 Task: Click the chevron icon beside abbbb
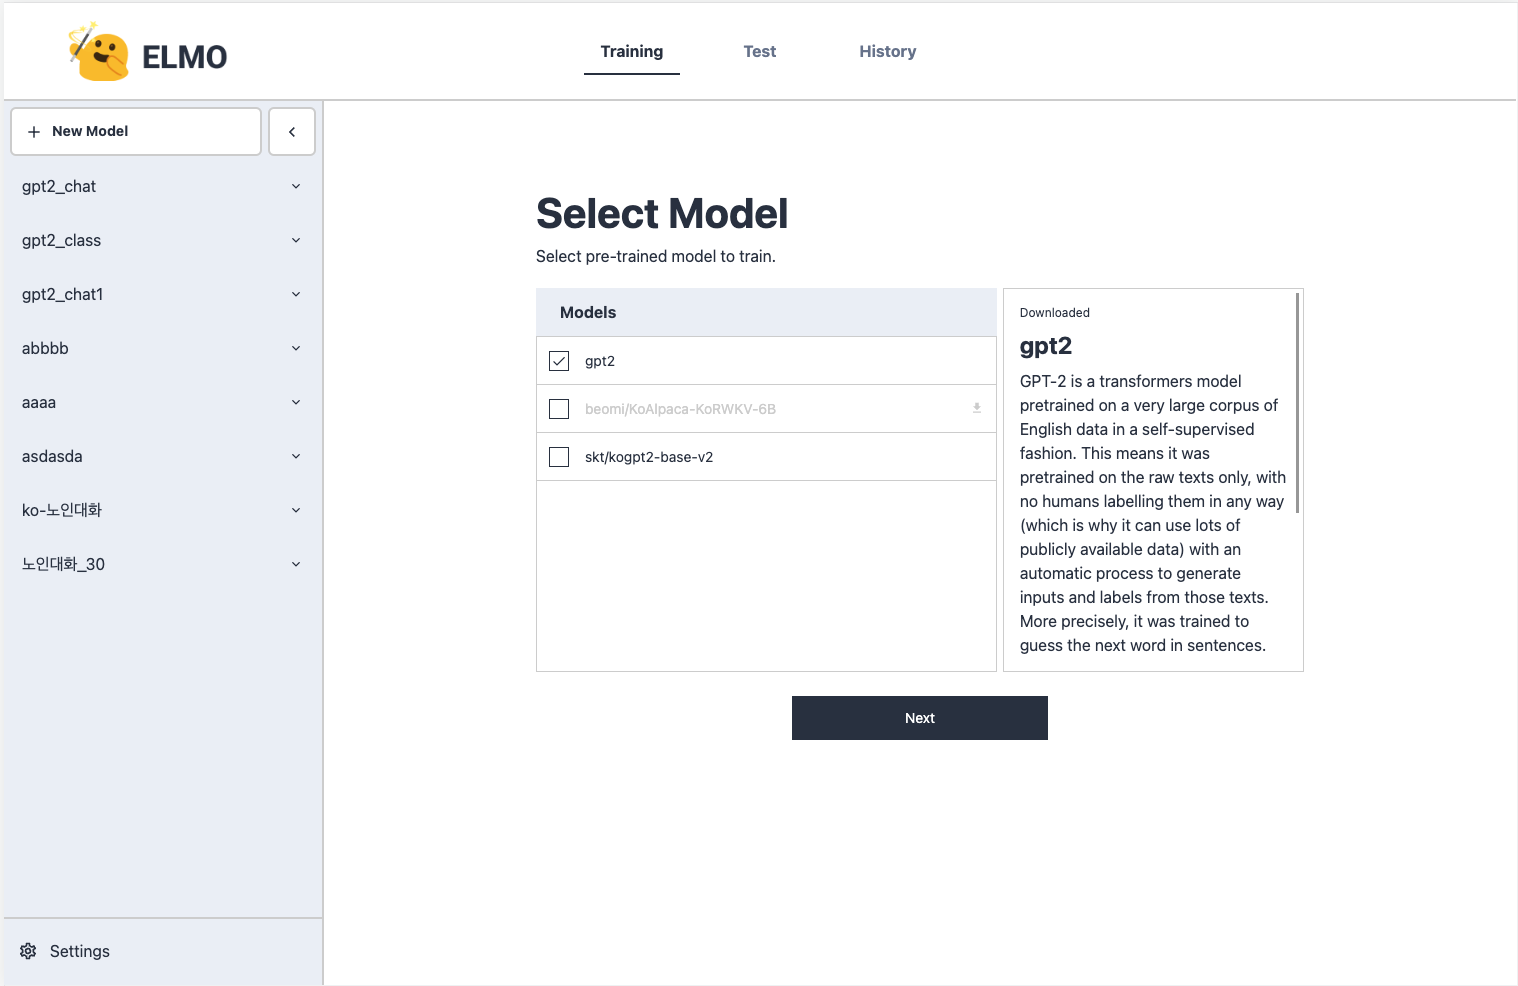[295, 348]
